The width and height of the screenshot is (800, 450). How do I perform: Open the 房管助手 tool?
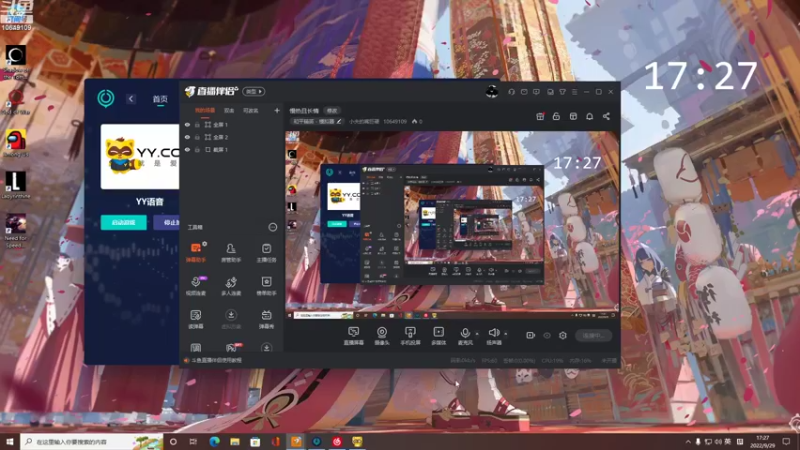231,253
